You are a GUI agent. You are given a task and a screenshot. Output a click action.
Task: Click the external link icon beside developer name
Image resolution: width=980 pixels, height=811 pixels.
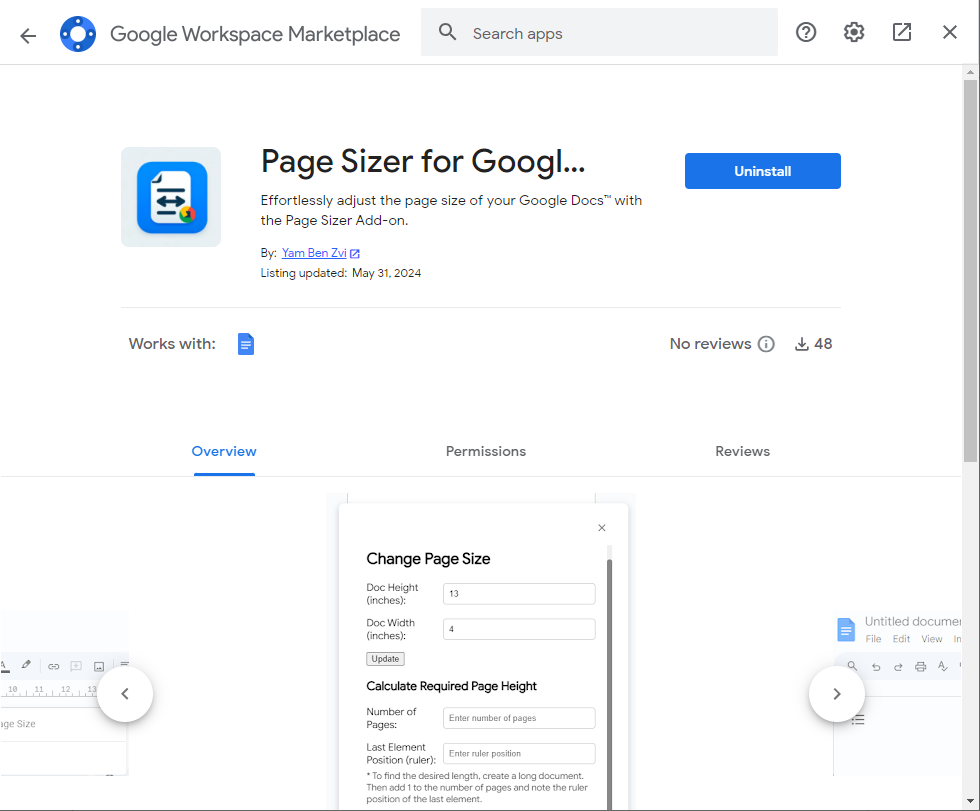(354, 254)
